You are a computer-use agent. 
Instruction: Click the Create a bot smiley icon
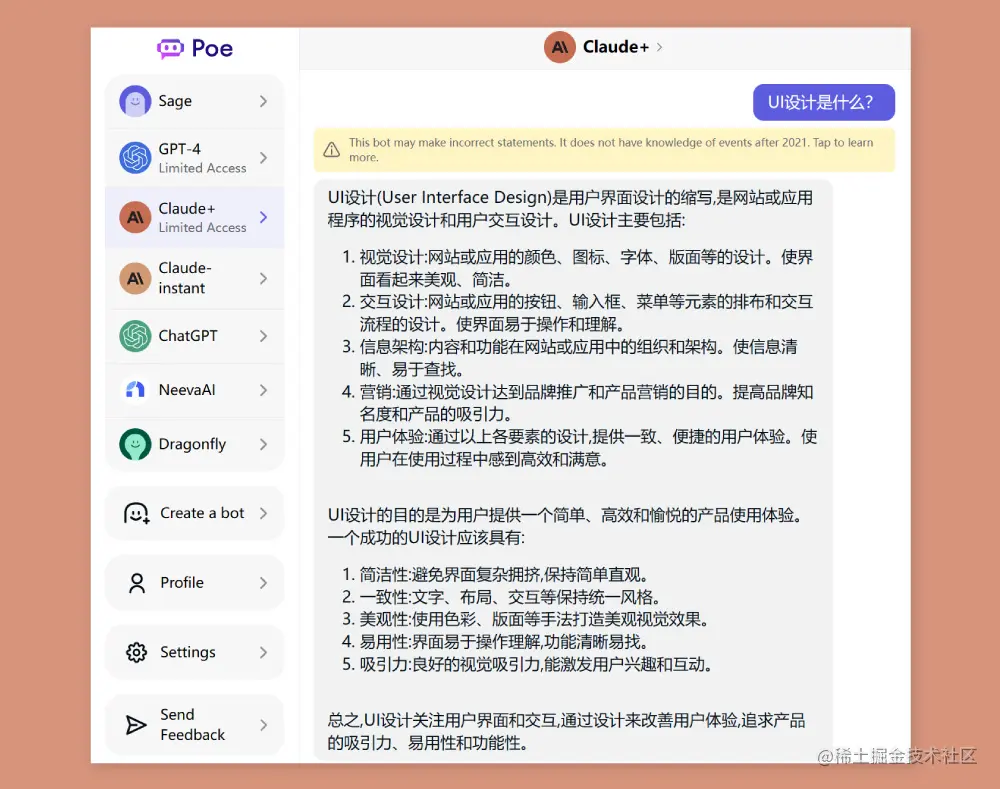tap(135, 513)
